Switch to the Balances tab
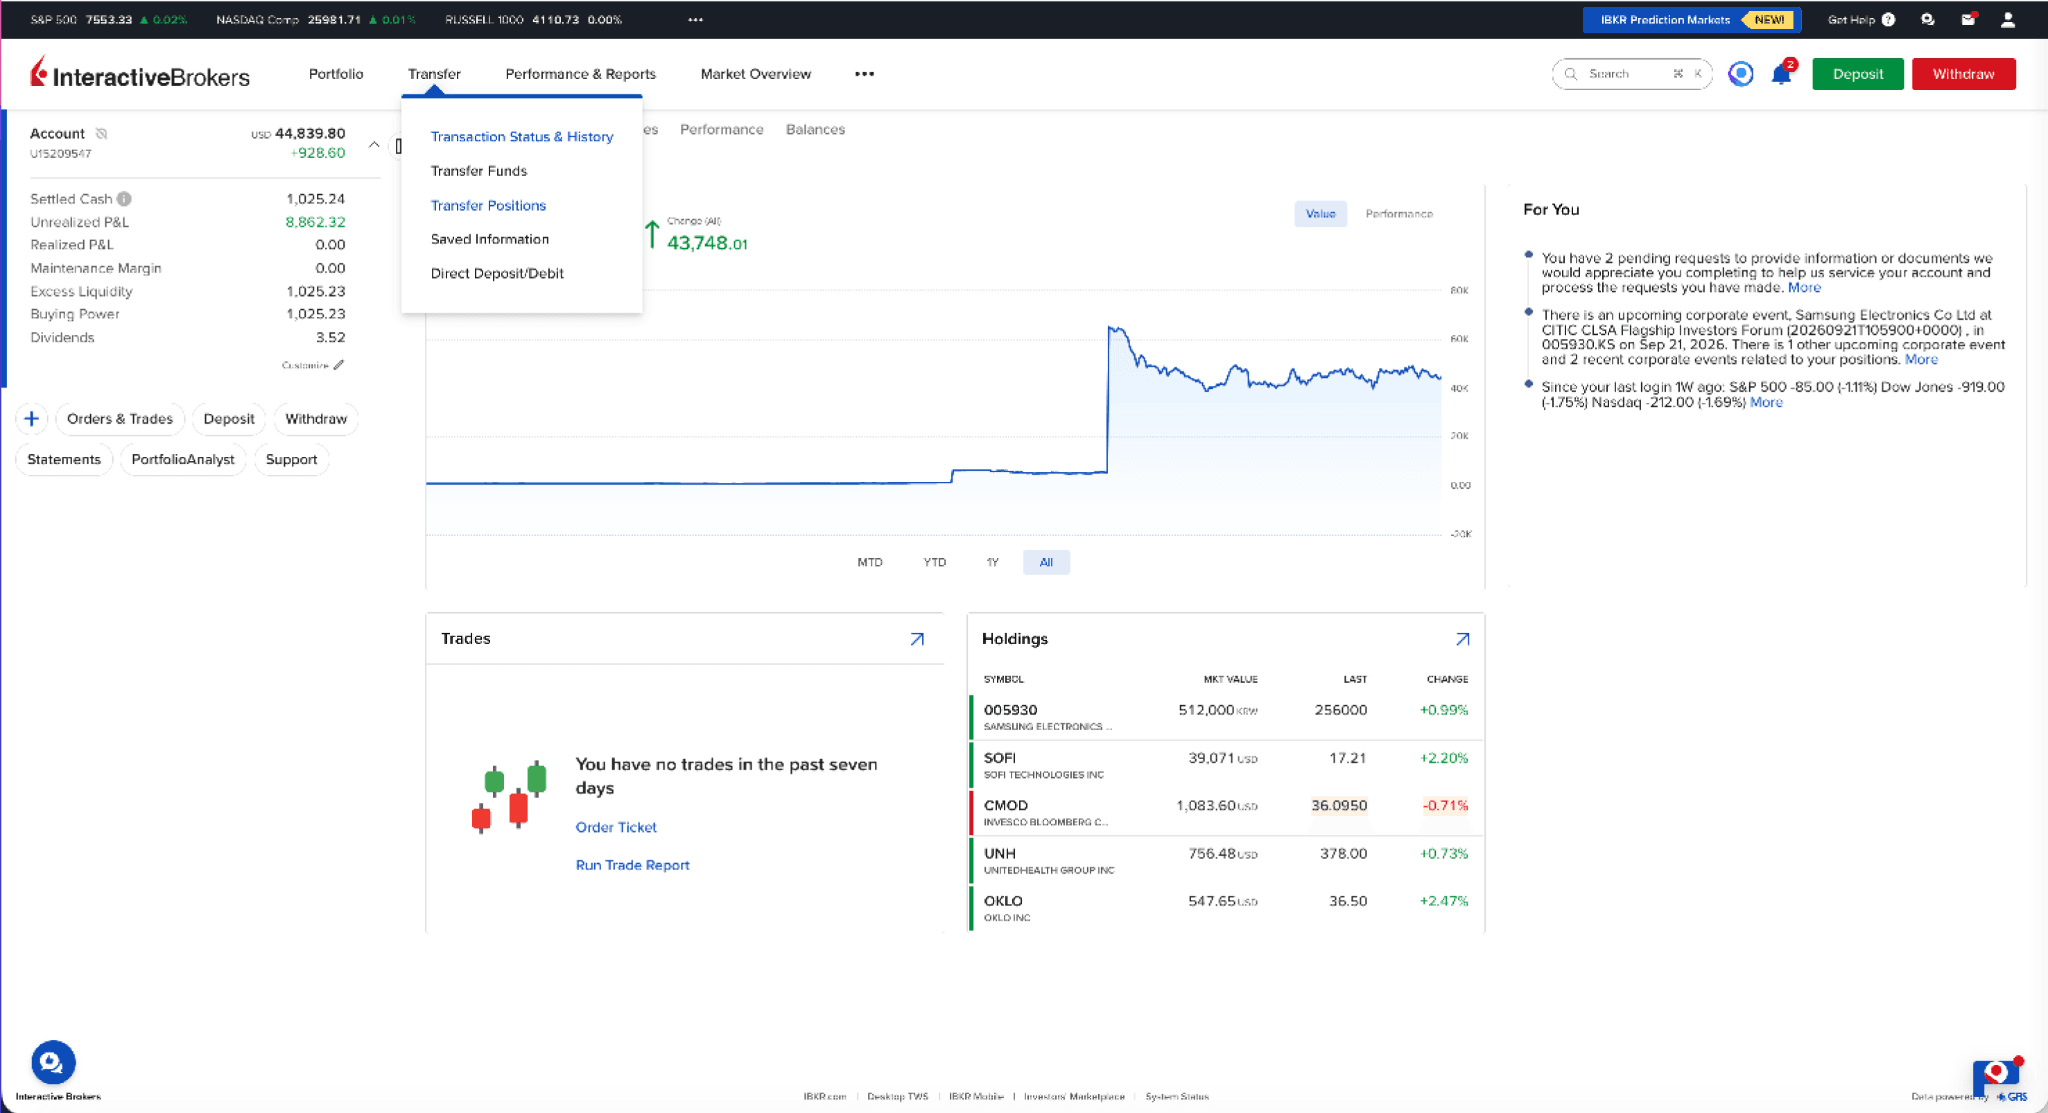 (816, 130)
